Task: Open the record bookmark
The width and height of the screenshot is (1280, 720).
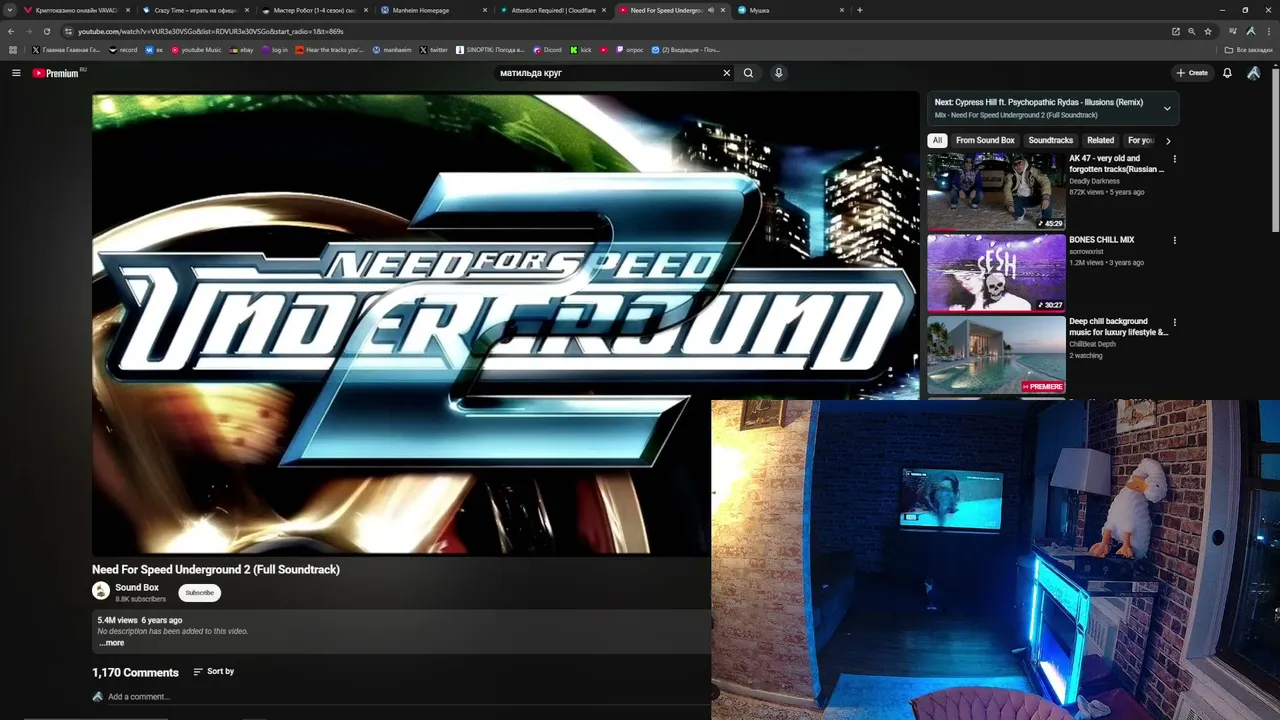Action: (x=123, y=50)
